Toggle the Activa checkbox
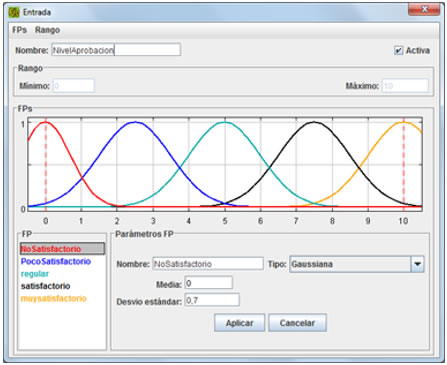 (x=398, y=50)
